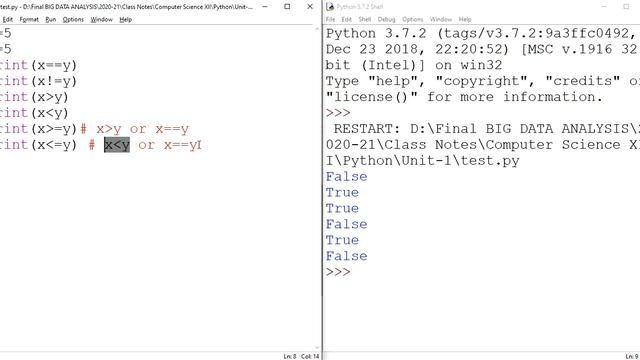Maximize the test.py editor window
Image resolution: width=640 pixels, height=360 pixels.
(x=287, y=7)
